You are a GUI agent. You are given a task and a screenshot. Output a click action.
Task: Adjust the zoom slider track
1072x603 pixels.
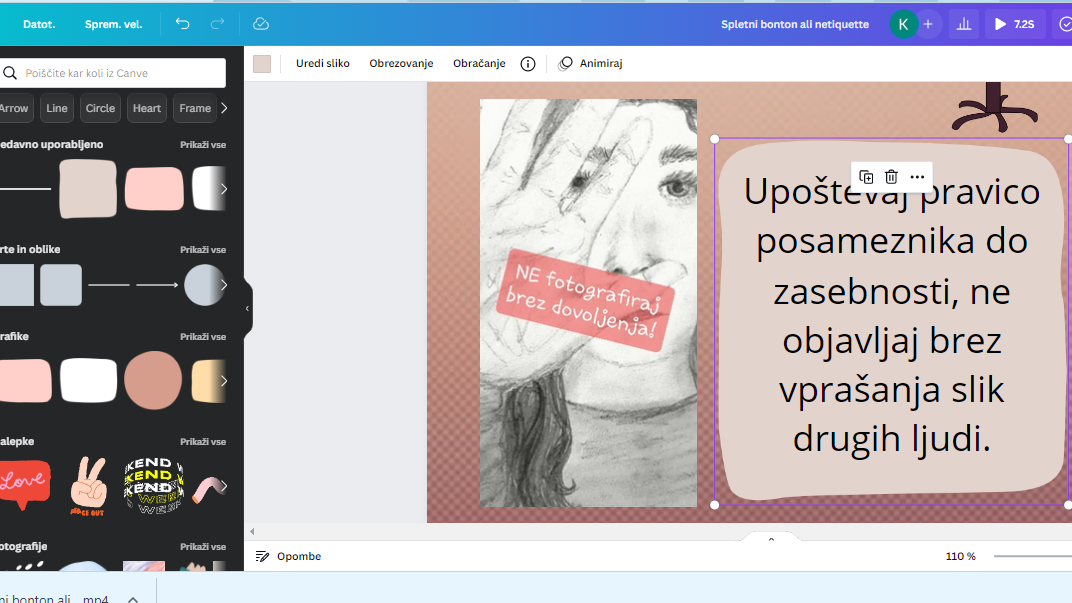1032,557
